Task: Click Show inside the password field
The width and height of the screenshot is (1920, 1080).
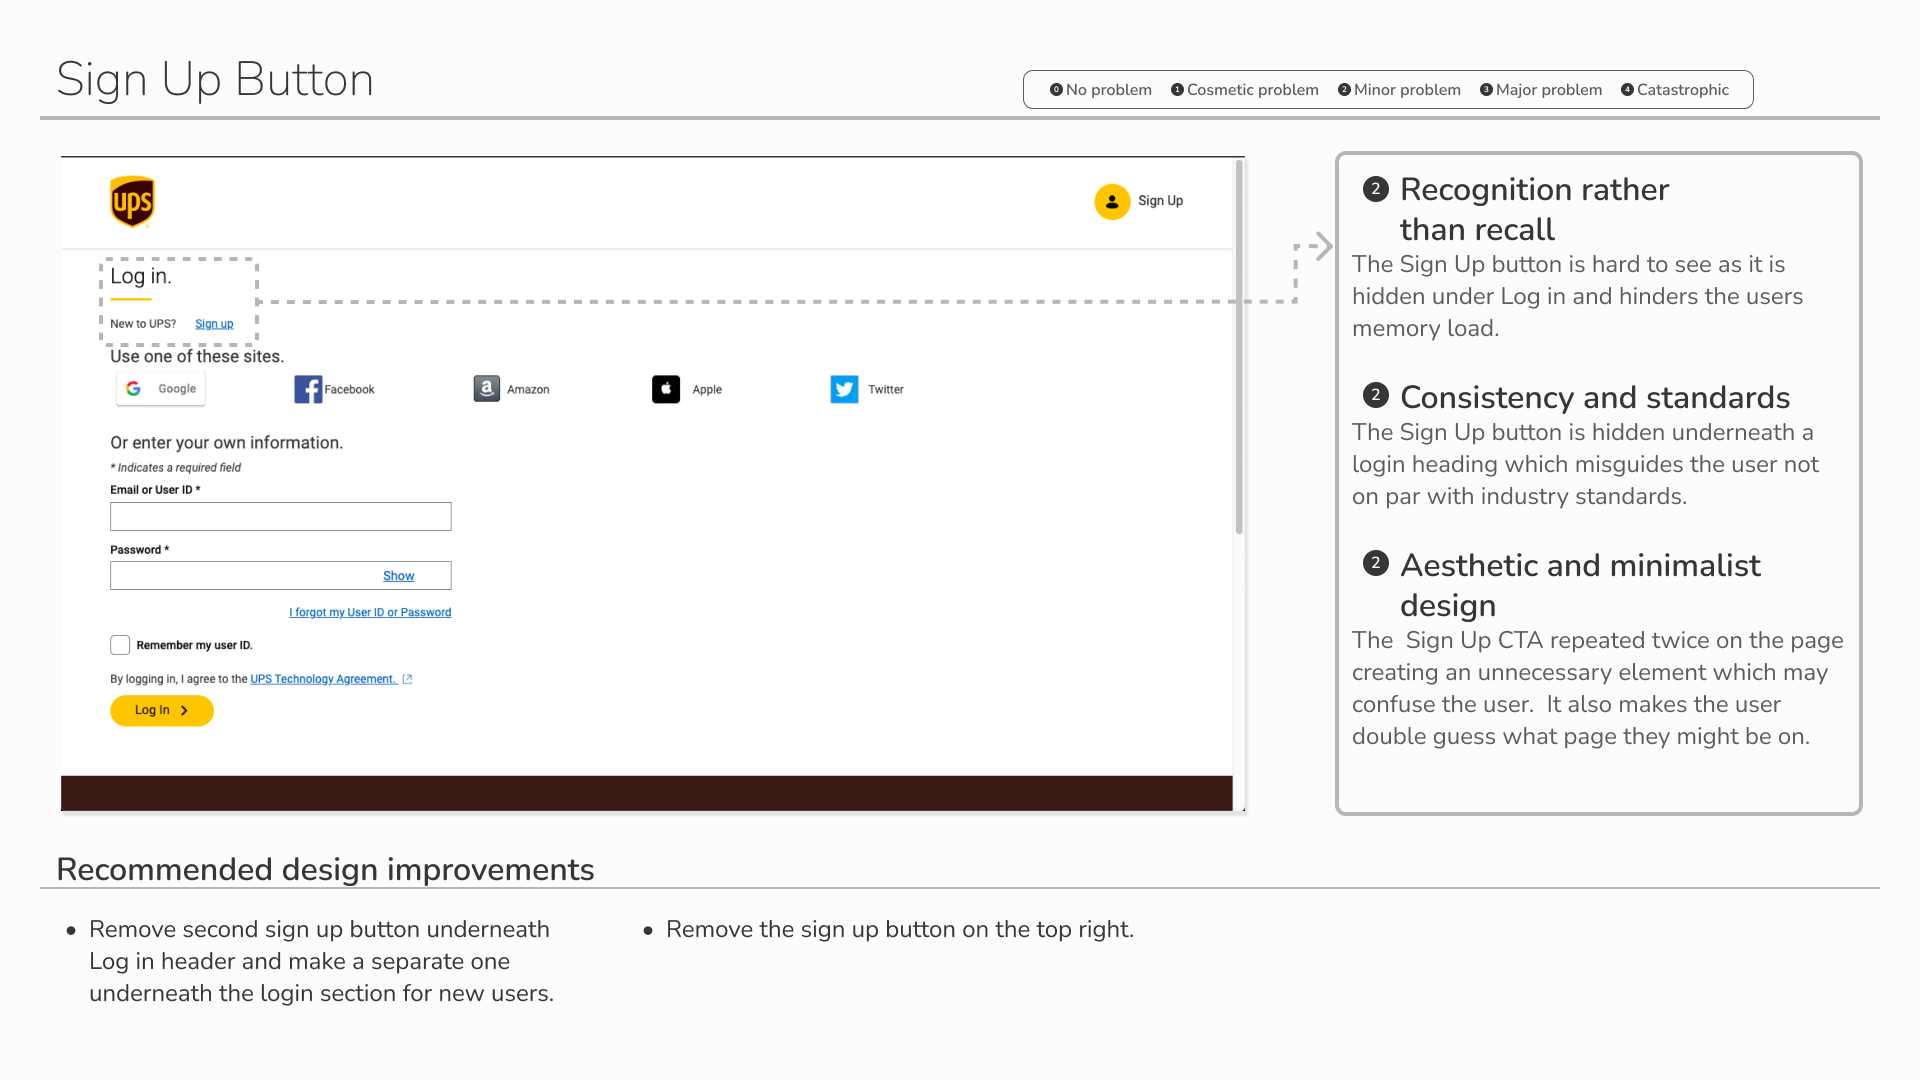Action: (x=398, y=576)
